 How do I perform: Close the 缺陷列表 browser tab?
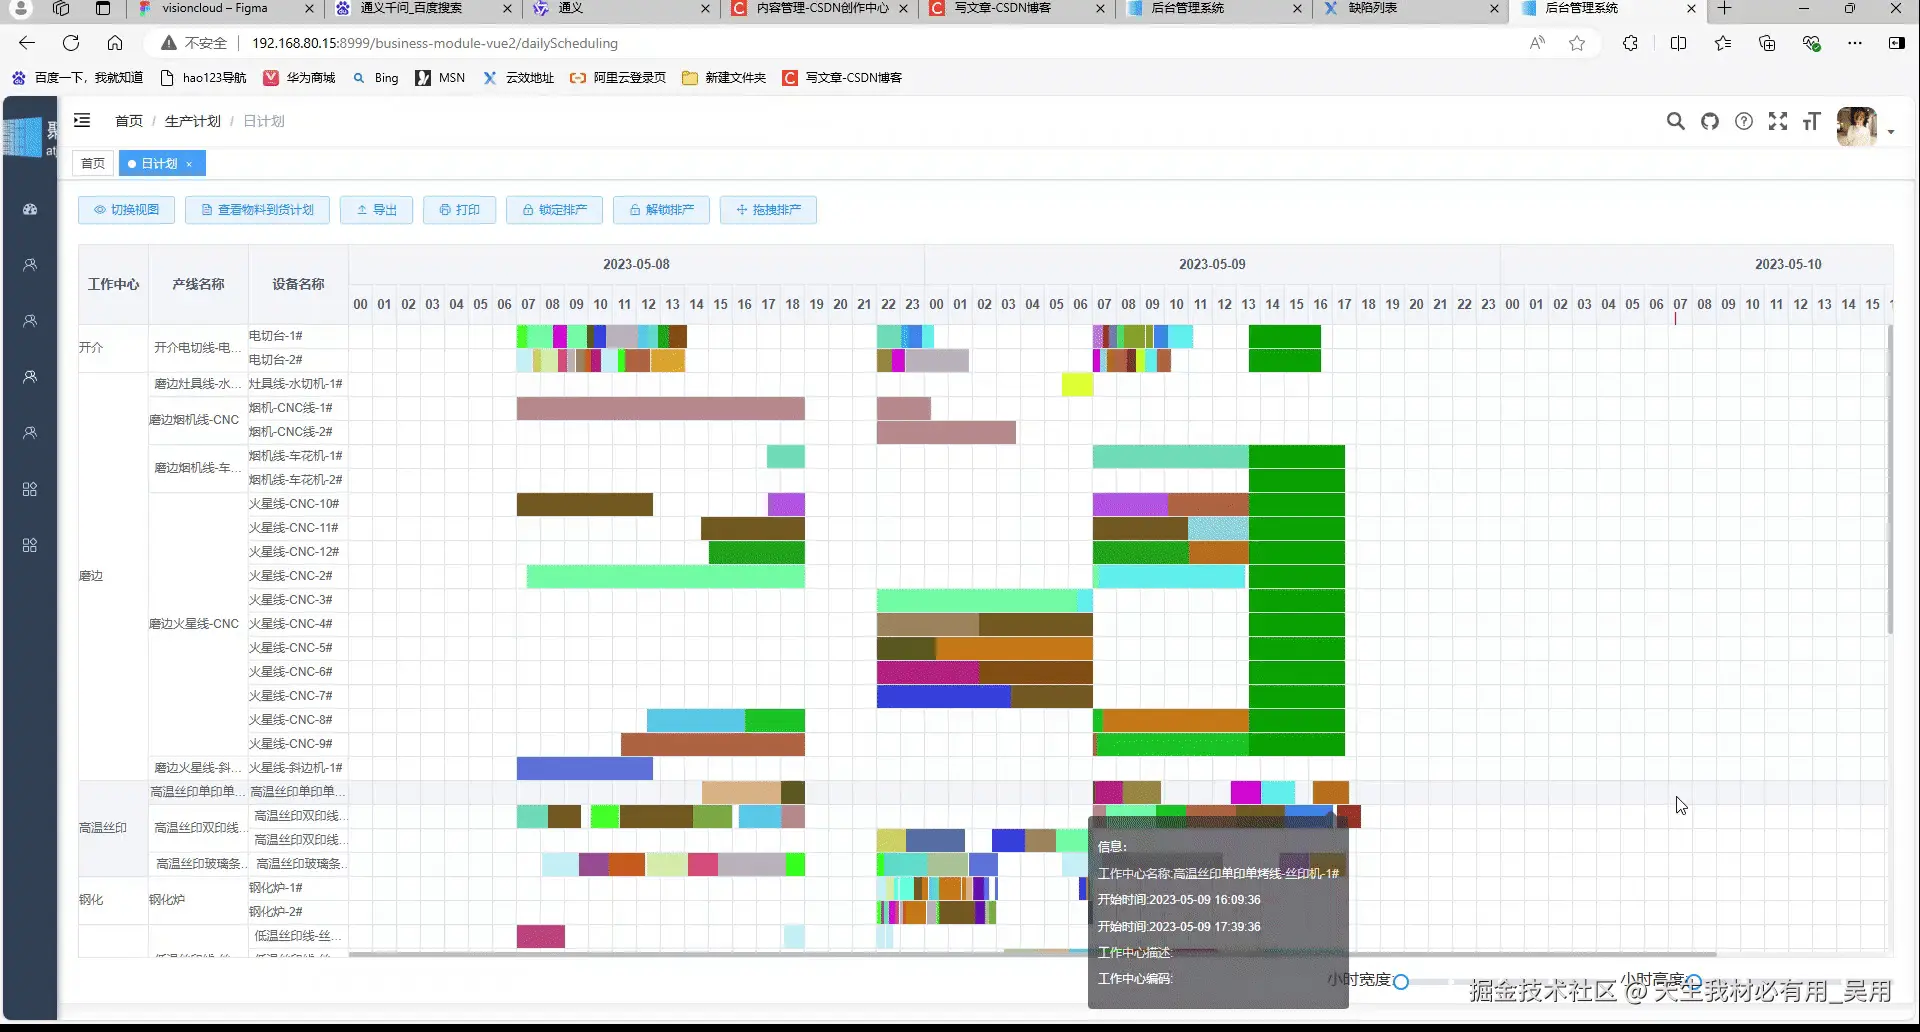pos(1494,8)
